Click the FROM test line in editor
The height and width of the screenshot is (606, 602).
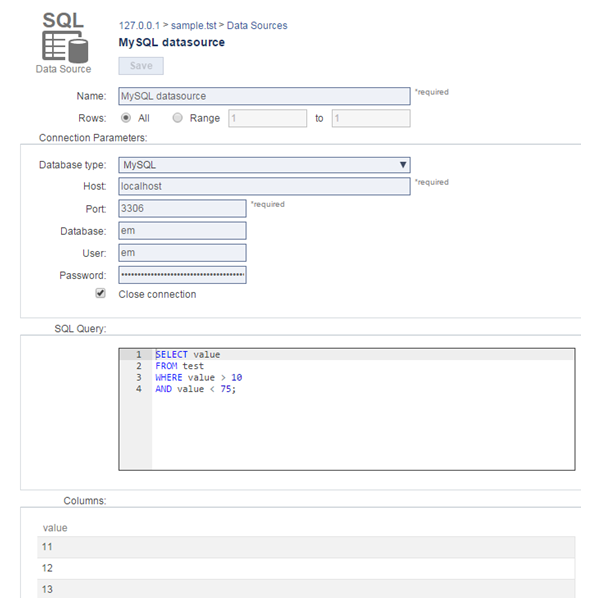(x=179, y=366)
